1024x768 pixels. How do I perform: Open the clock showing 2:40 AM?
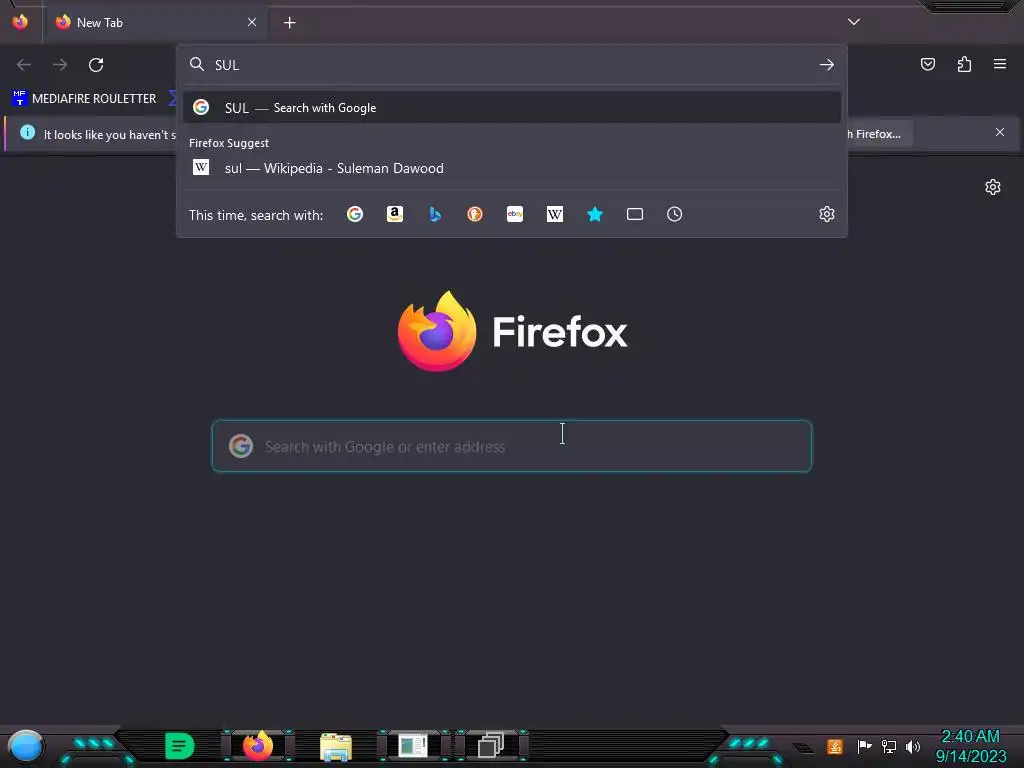point(970,746)
